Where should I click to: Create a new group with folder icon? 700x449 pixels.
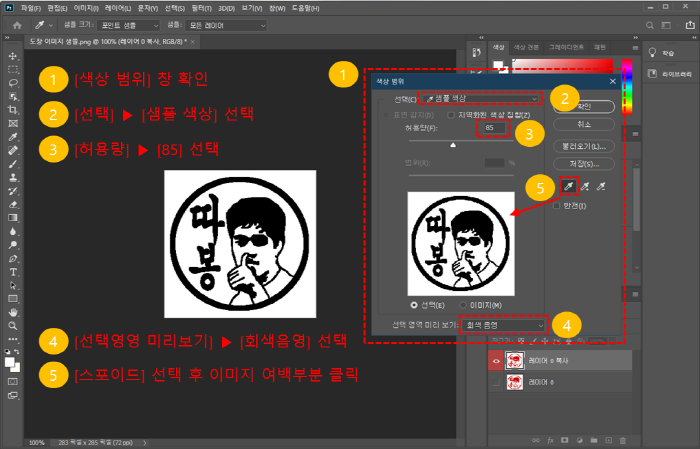coord(594,441)
